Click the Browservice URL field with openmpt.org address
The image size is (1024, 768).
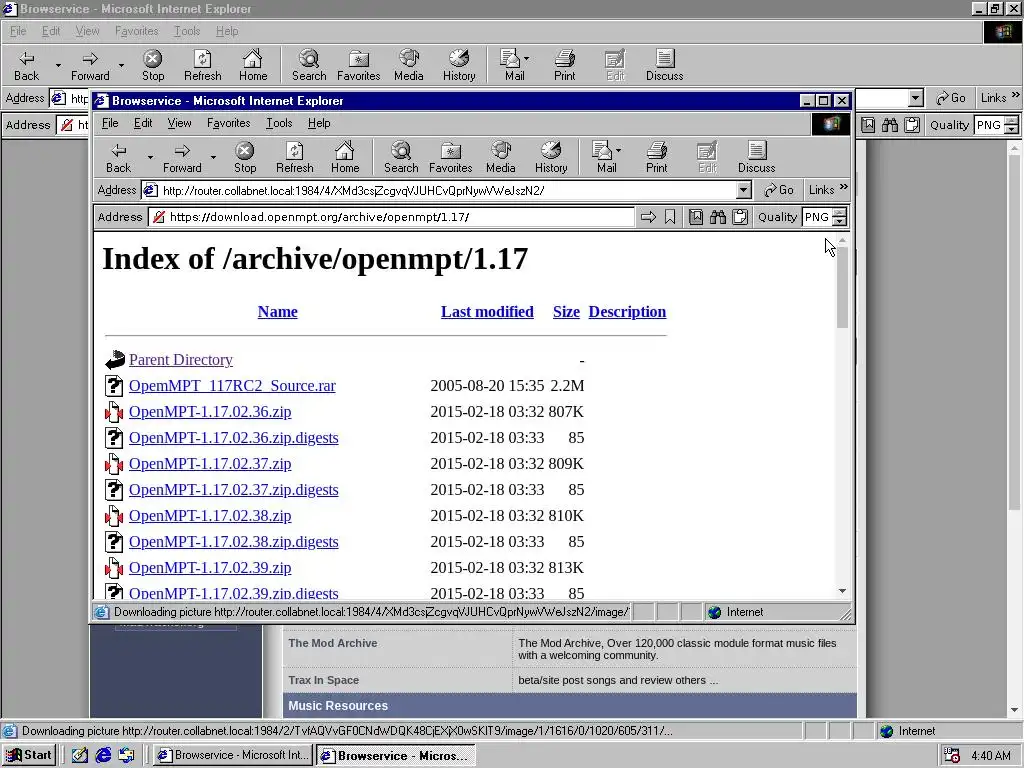(391, 217)
